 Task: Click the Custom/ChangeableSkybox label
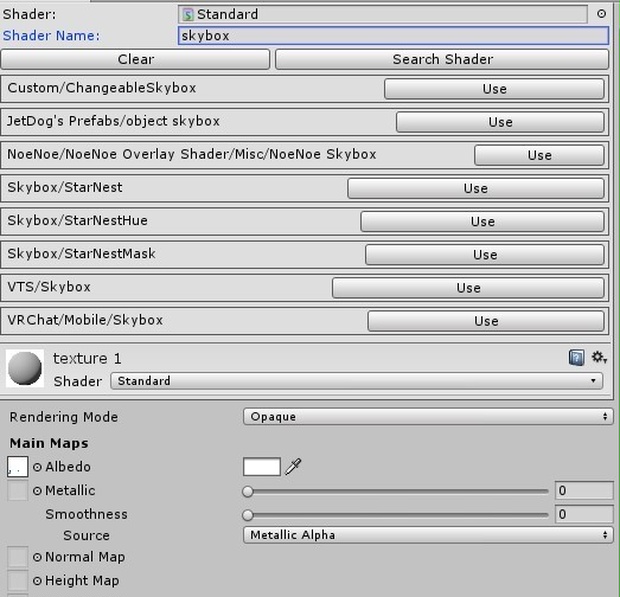click(x=102, y=88)
